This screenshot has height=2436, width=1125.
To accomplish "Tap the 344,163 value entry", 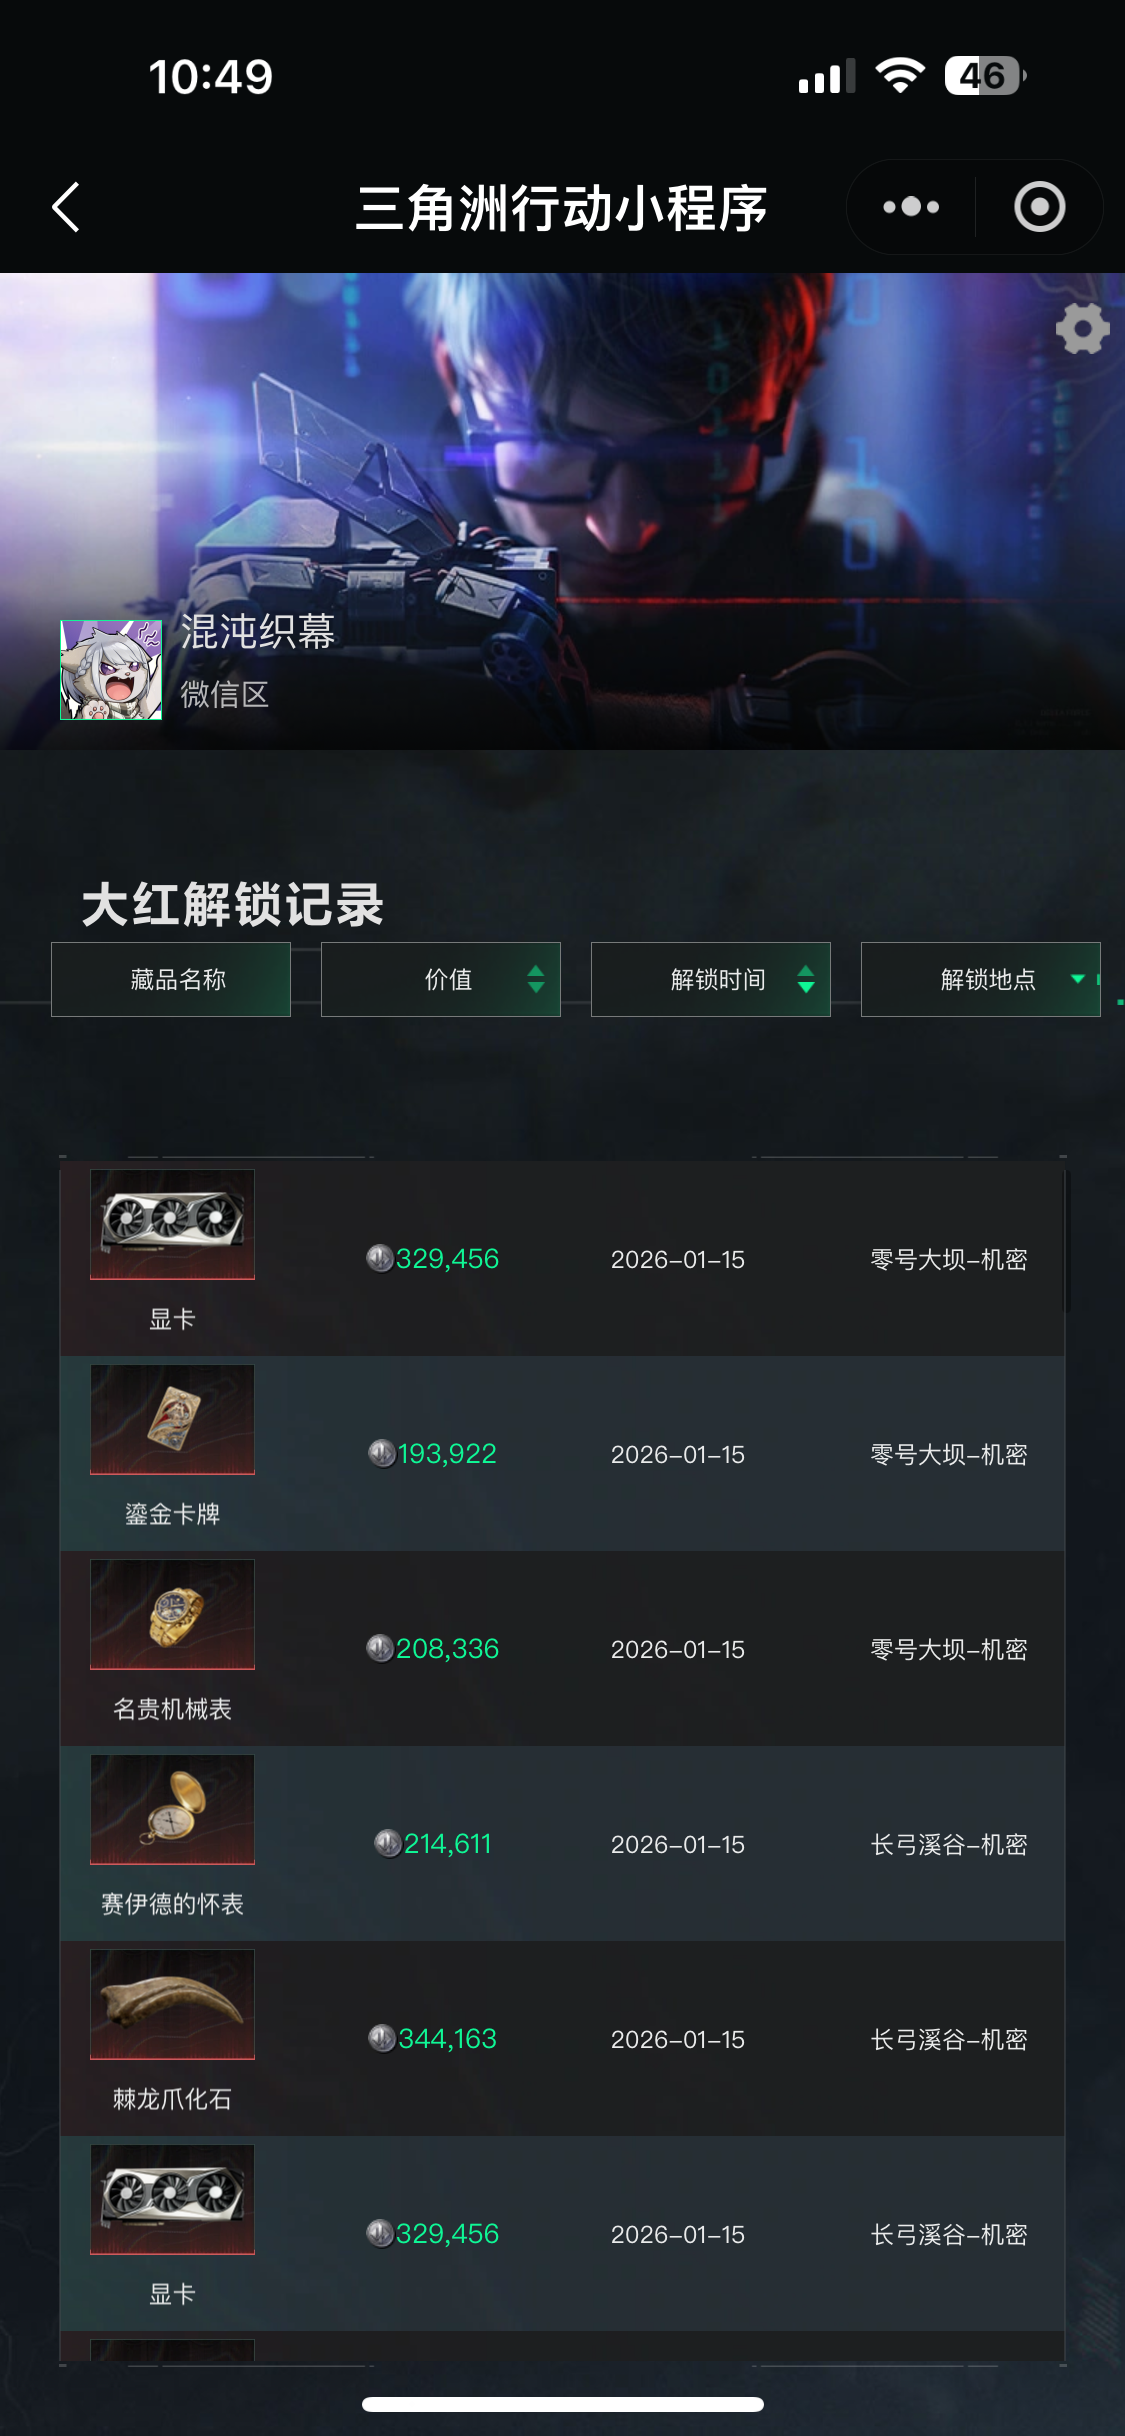I will coord(447,2038).
